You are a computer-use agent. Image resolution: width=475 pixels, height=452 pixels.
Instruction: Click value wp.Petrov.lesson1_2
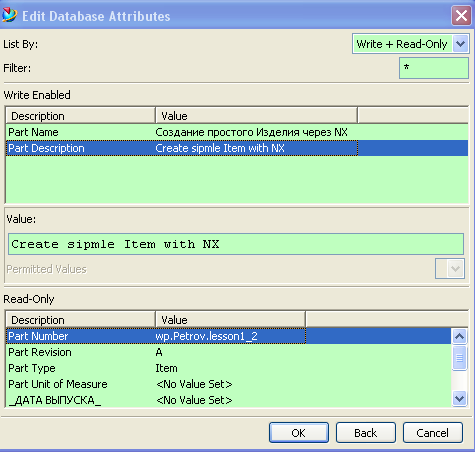point(206,336)
